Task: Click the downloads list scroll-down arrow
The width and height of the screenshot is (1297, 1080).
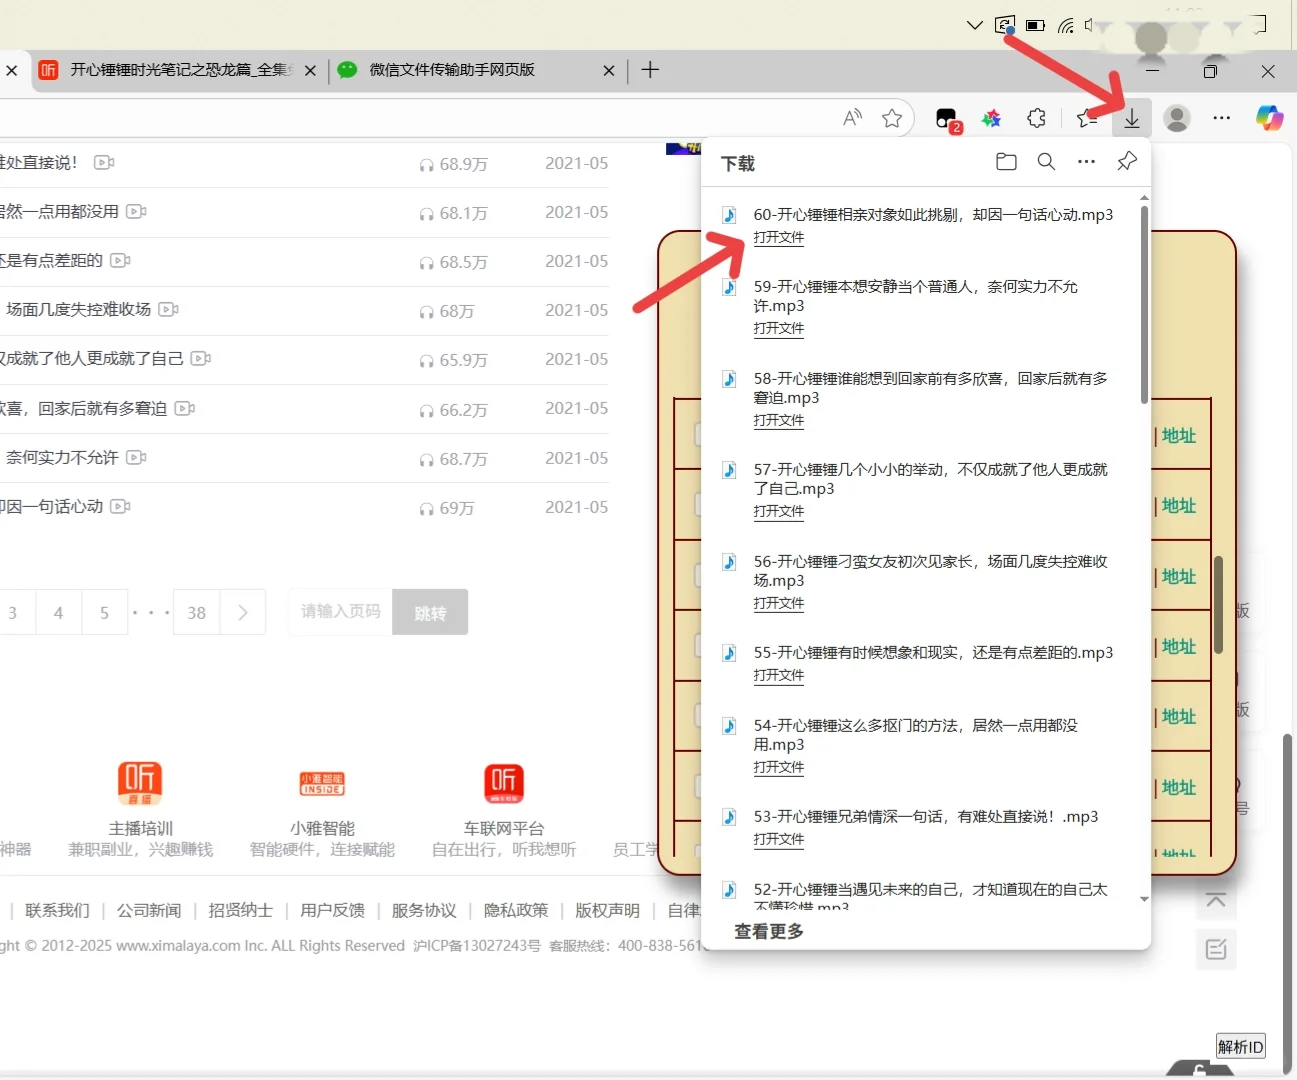Action: 1144,899
